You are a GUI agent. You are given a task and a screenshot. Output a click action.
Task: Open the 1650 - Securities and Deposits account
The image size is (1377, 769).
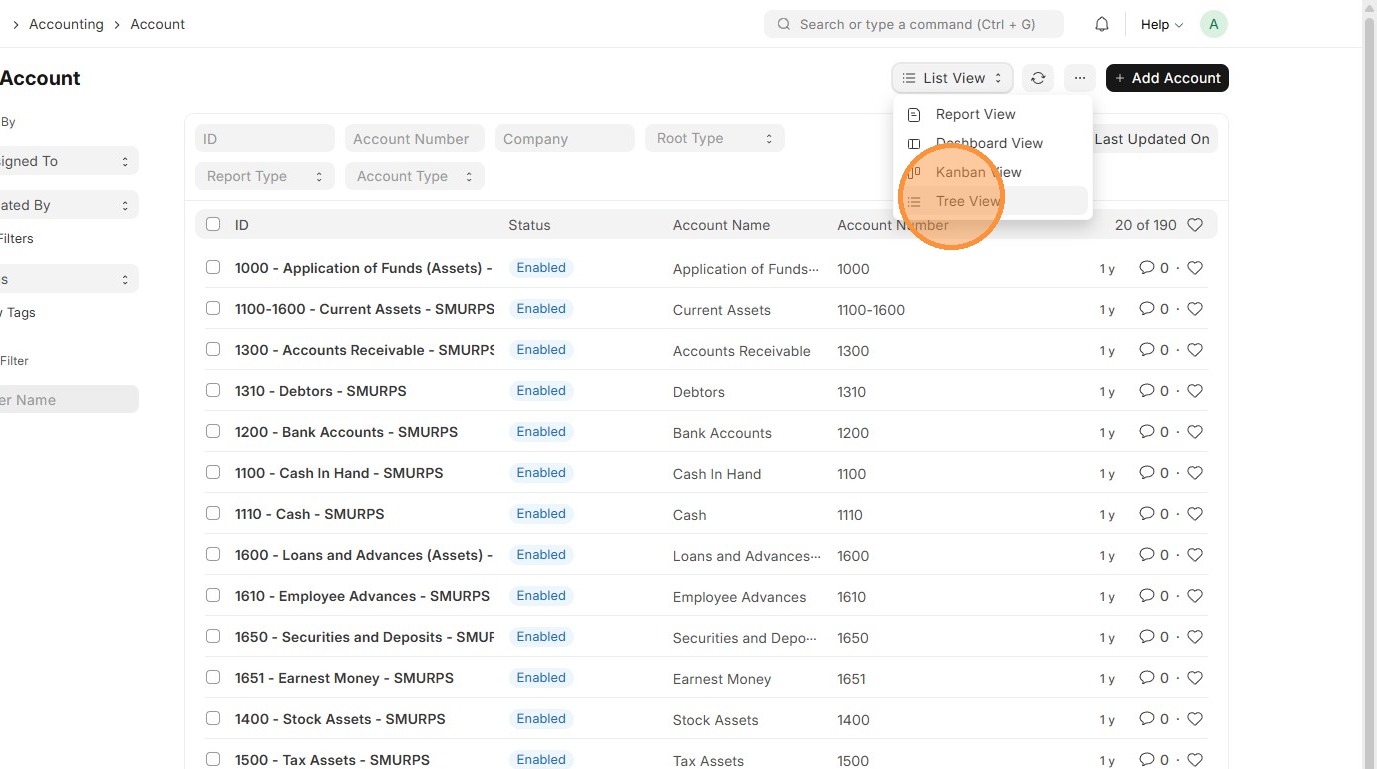364,637
